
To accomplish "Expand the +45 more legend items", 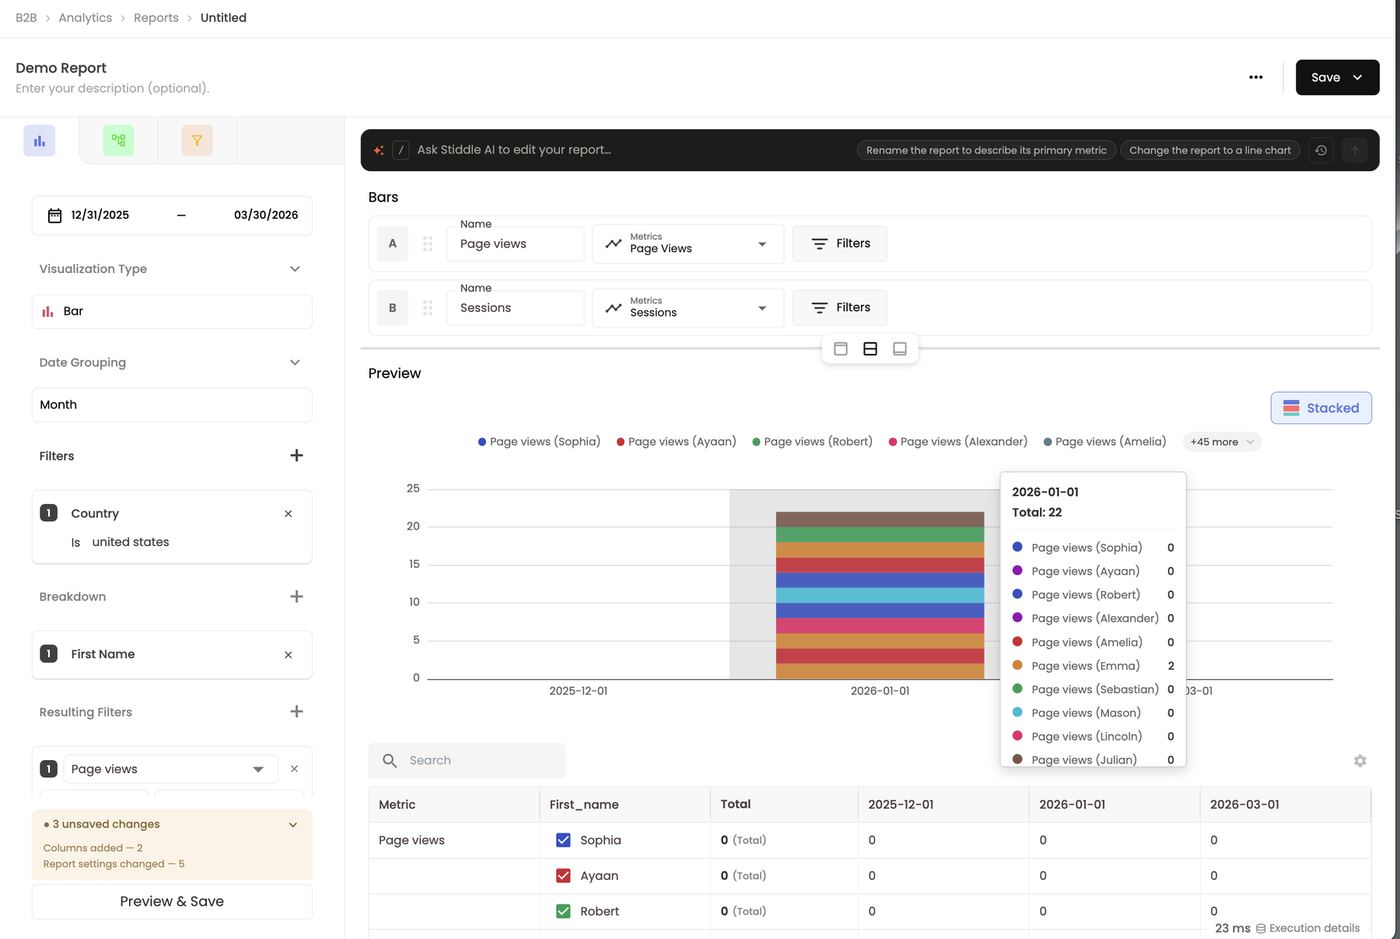I will click(1221, 442).
